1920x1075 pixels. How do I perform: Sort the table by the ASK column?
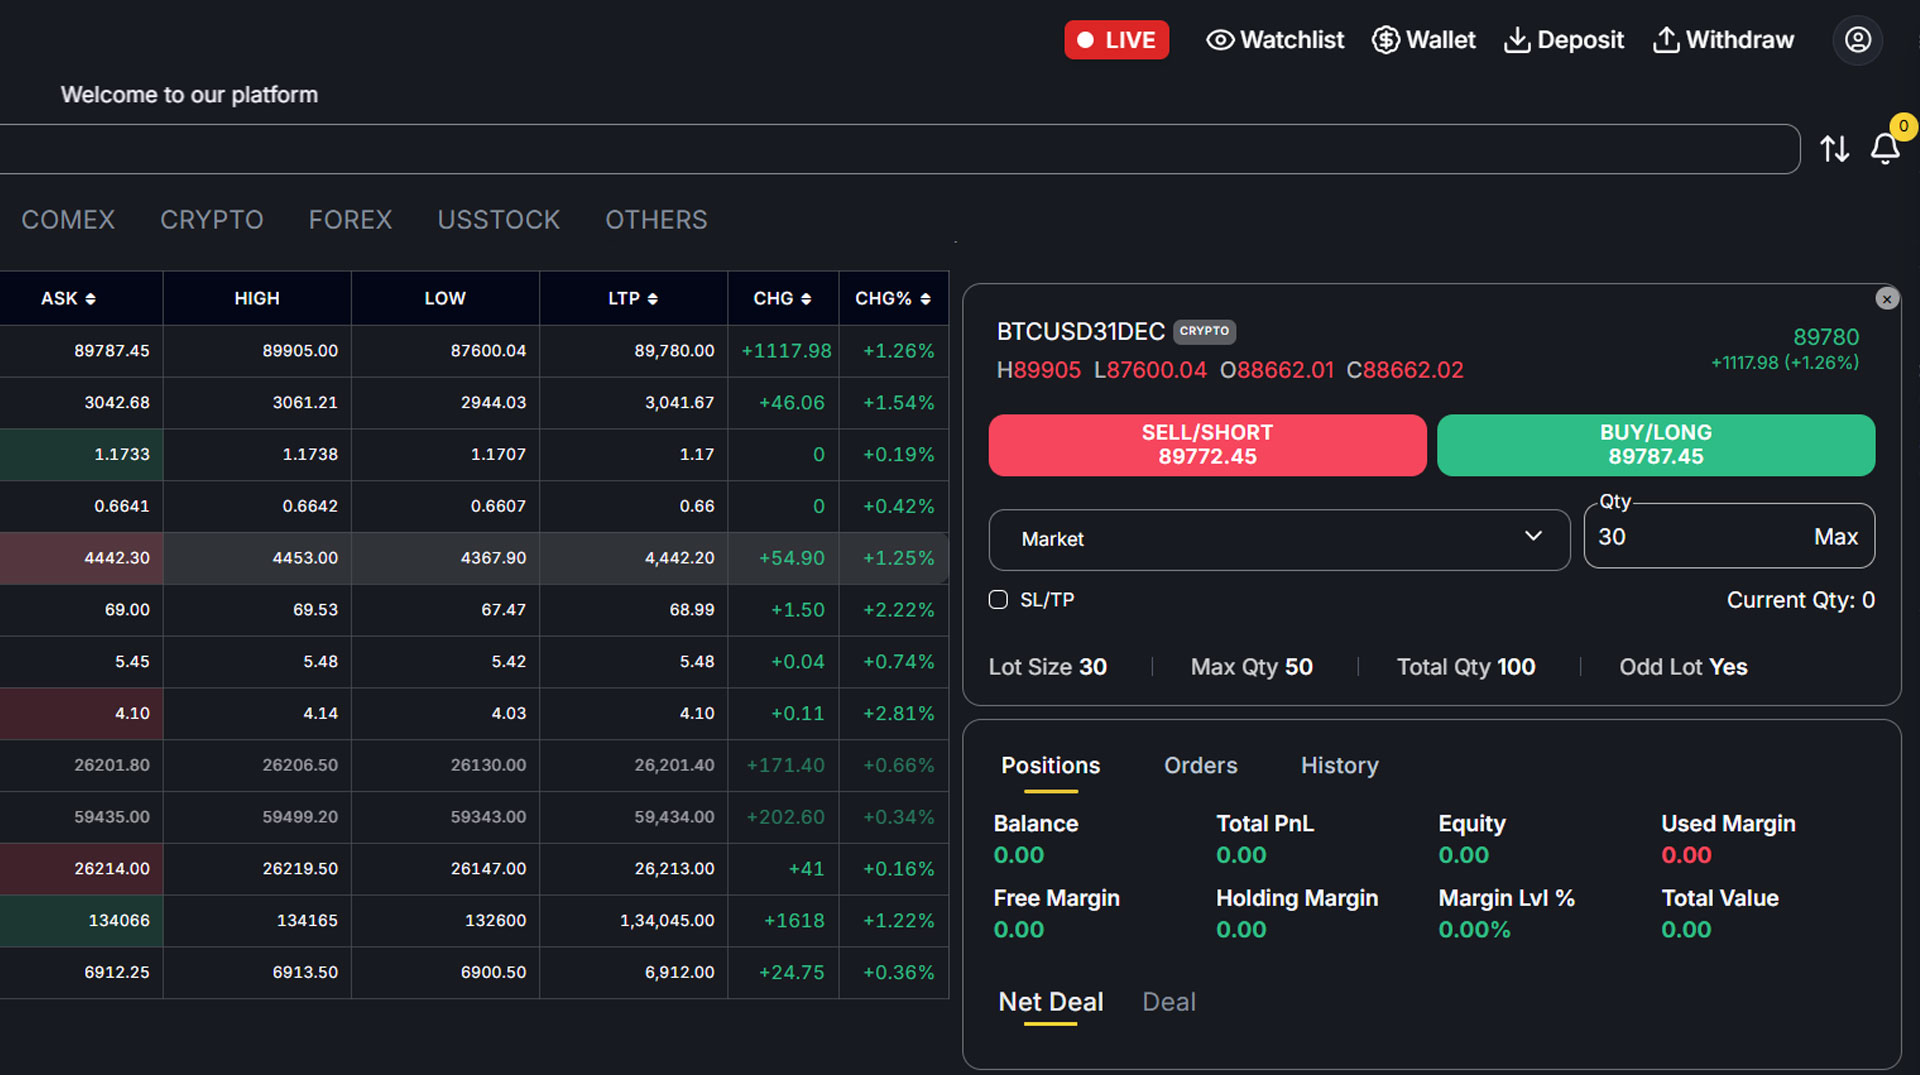[x=90, y=298]
